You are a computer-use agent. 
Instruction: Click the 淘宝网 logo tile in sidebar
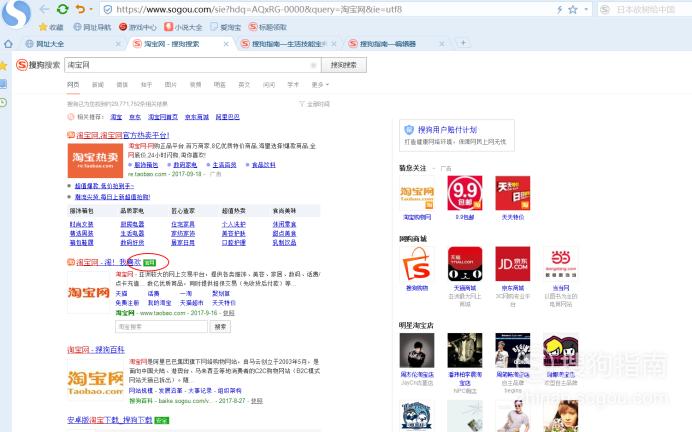pyautogui.click(x=417, y=193)
